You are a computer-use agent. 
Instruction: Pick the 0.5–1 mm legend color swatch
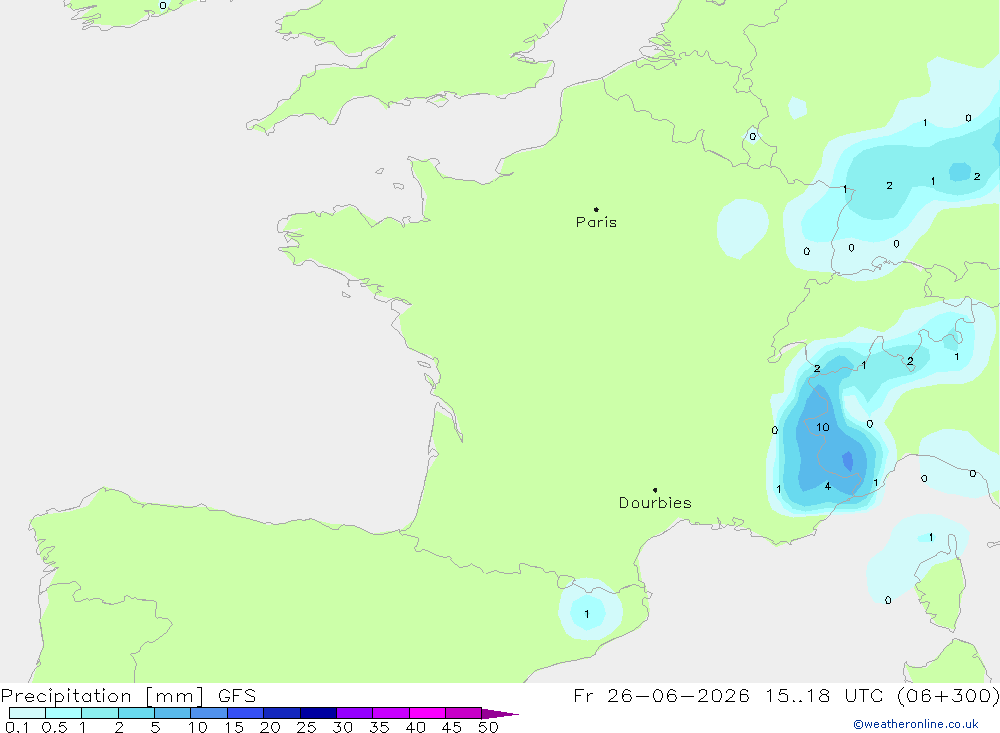[64, 713]
